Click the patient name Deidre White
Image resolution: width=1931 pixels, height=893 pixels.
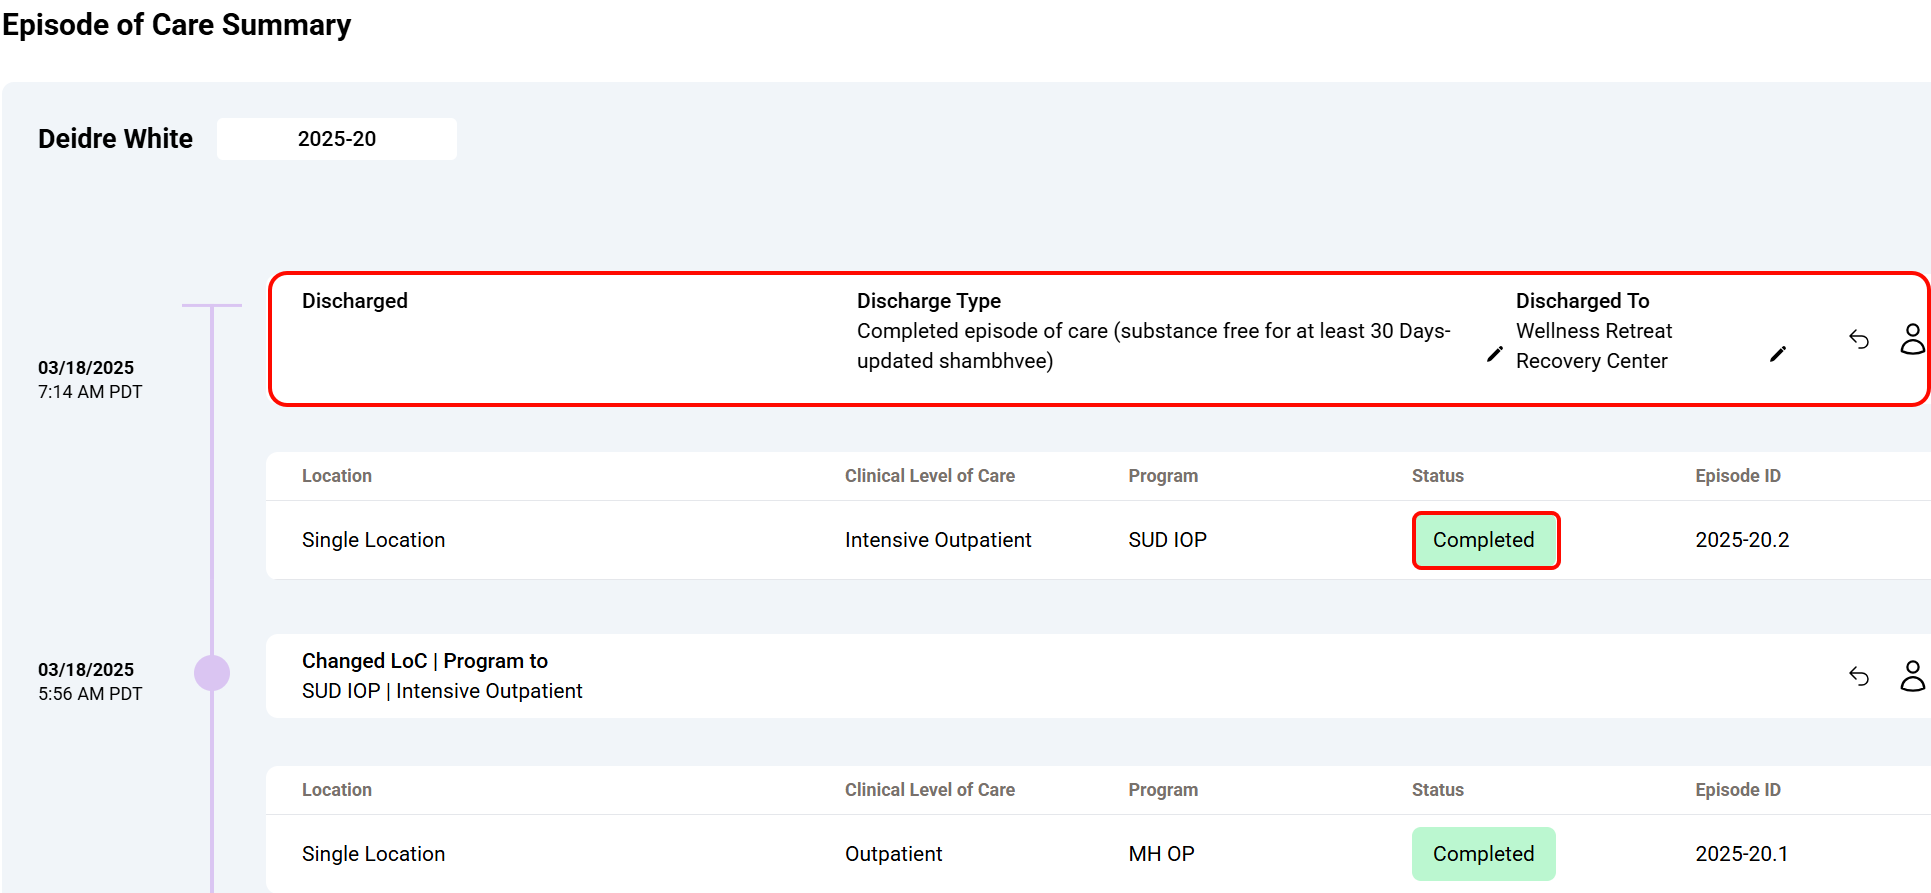click(115, 139)
